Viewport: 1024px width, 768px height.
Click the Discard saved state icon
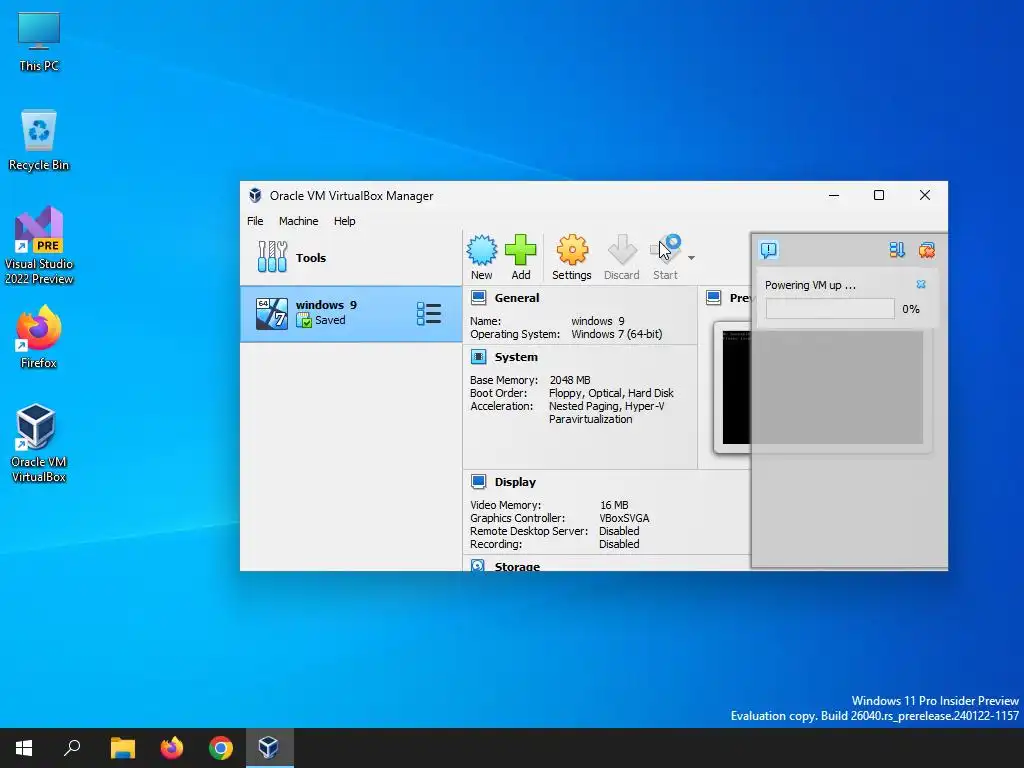click(622, 250)
